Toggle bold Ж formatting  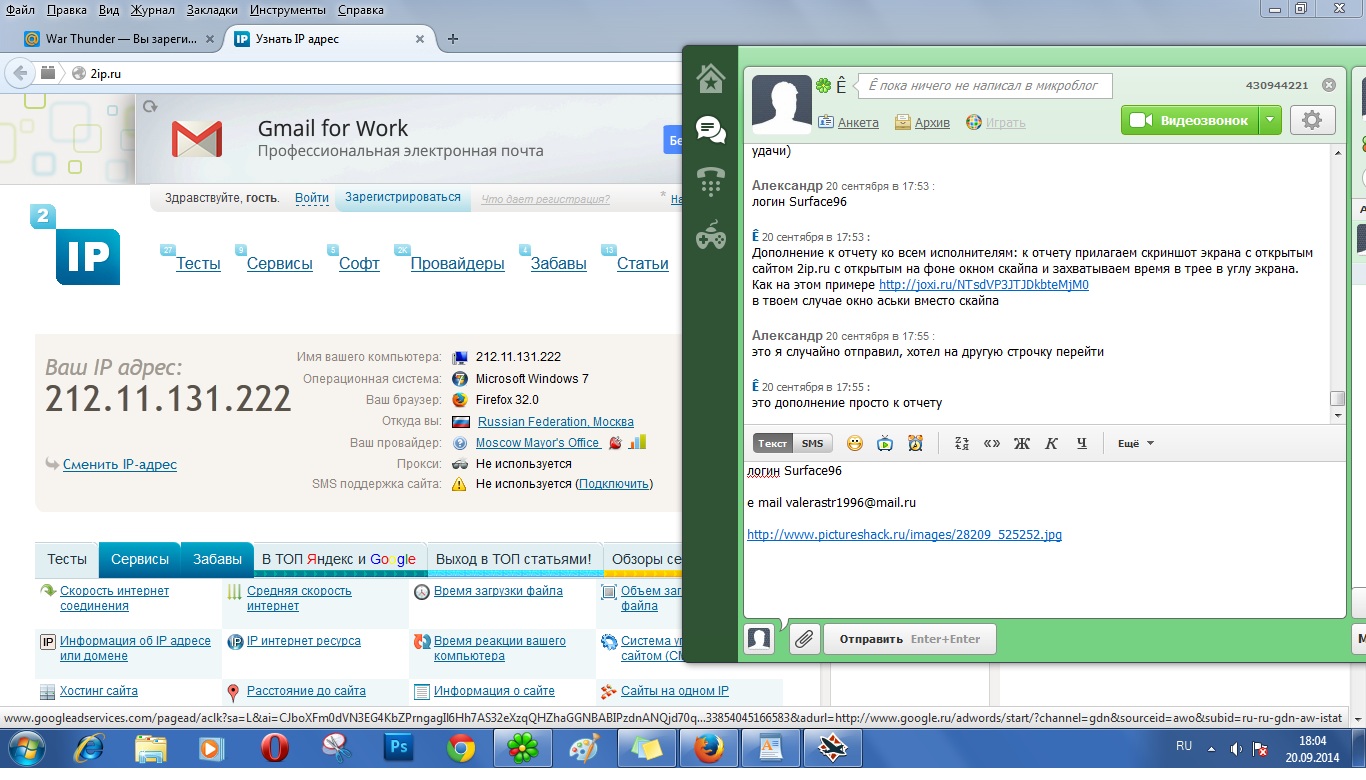click(1022, 443)
